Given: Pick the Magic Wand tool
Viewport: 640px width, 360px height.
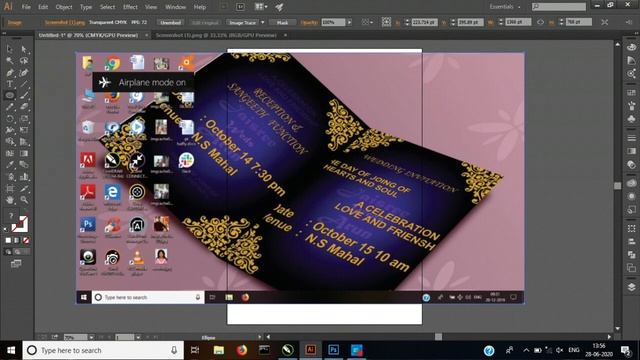Looking at the screenshot, I should point(10,61).
